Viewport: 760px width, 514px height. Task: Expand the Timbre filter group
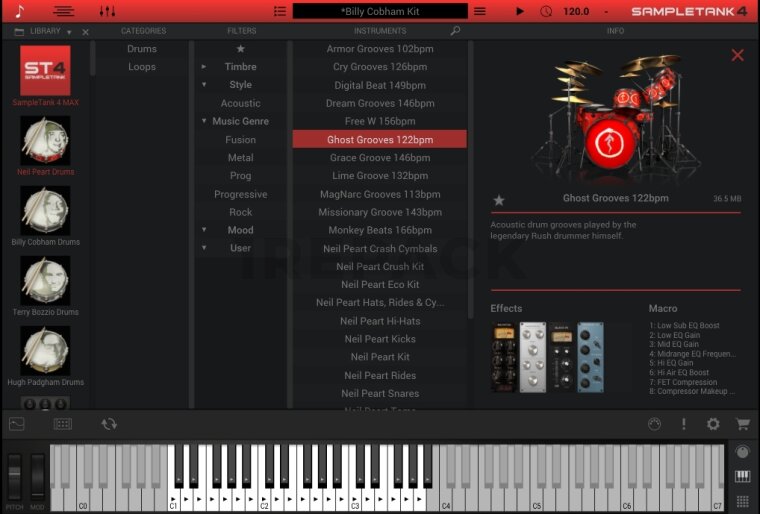204,67
